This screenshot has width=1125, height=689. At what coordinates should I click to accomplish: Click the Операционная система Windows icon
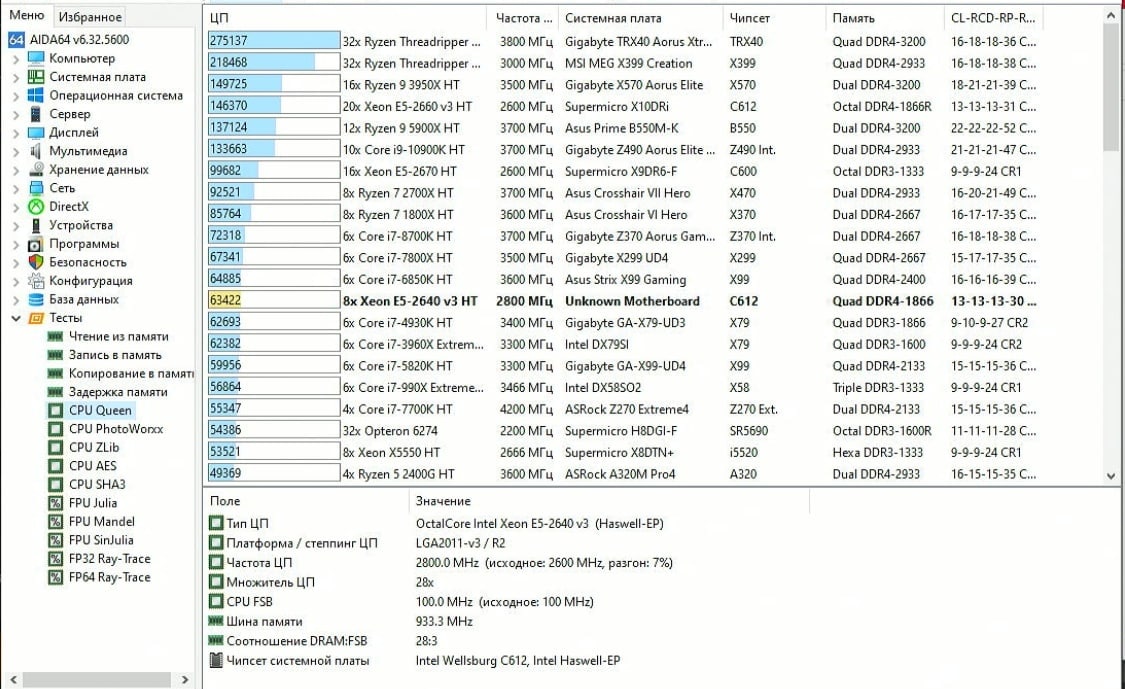pos(35,95)
